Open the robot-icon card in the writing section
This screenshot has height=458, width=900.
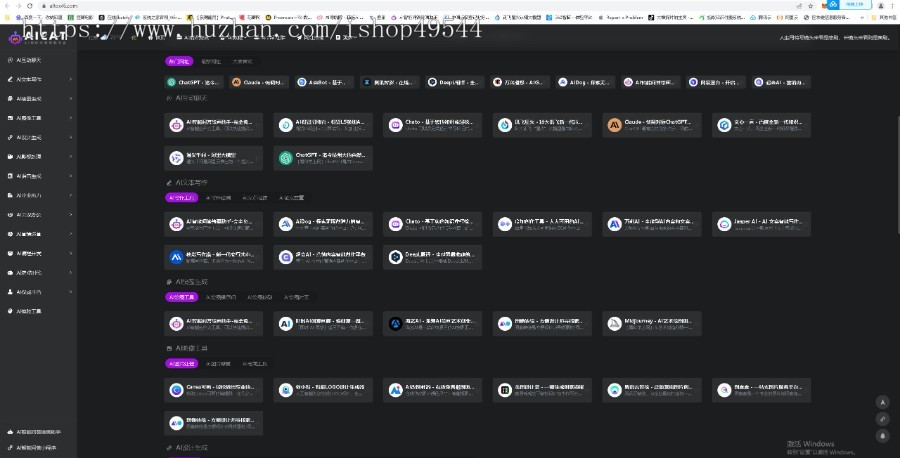[x=214, y=224]
